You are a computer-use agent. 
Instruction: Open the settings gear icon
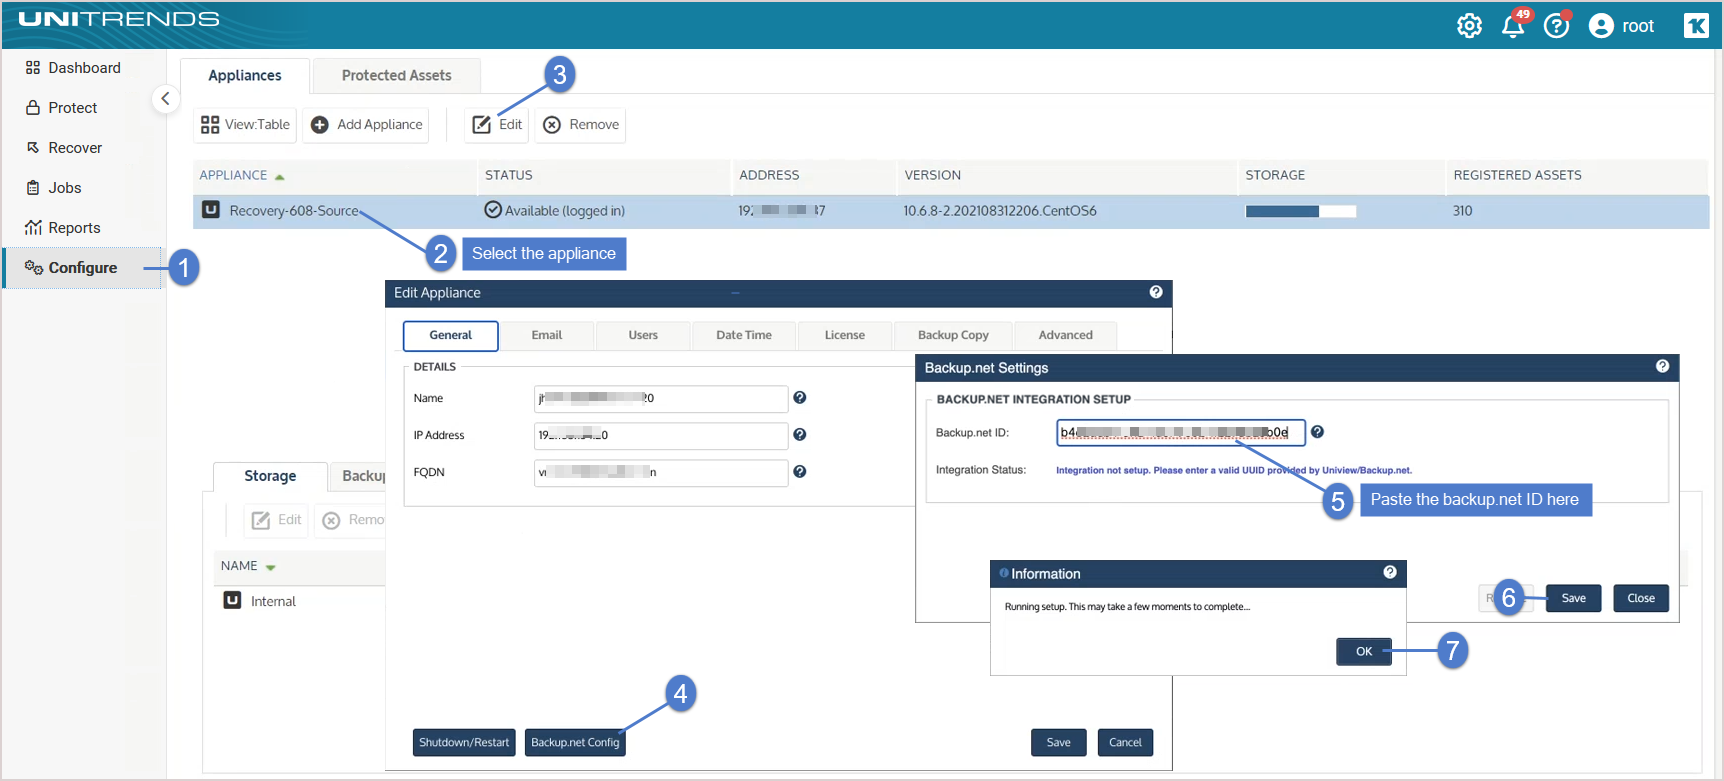pyautogui.click(x=1469, y=26)
